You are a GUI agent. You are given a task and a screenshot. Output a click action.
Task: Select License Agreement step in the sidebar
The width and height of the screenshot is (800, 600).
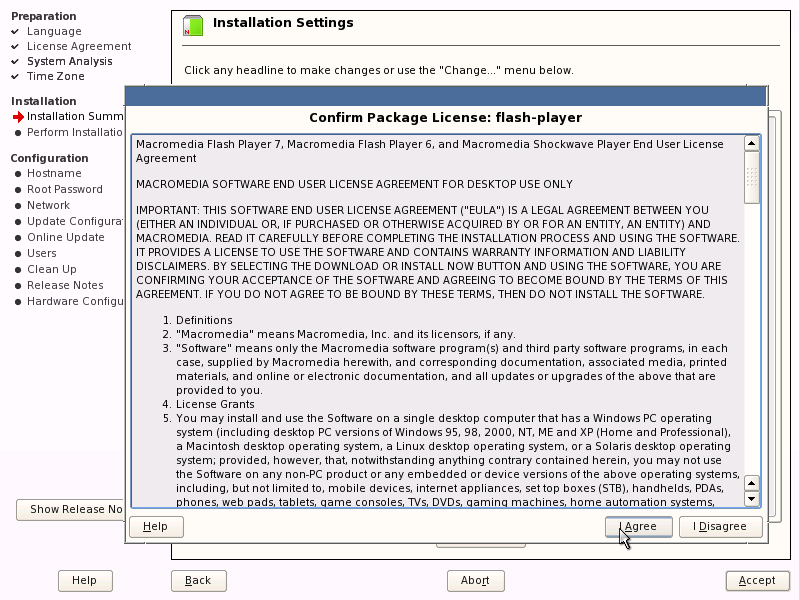79,46
